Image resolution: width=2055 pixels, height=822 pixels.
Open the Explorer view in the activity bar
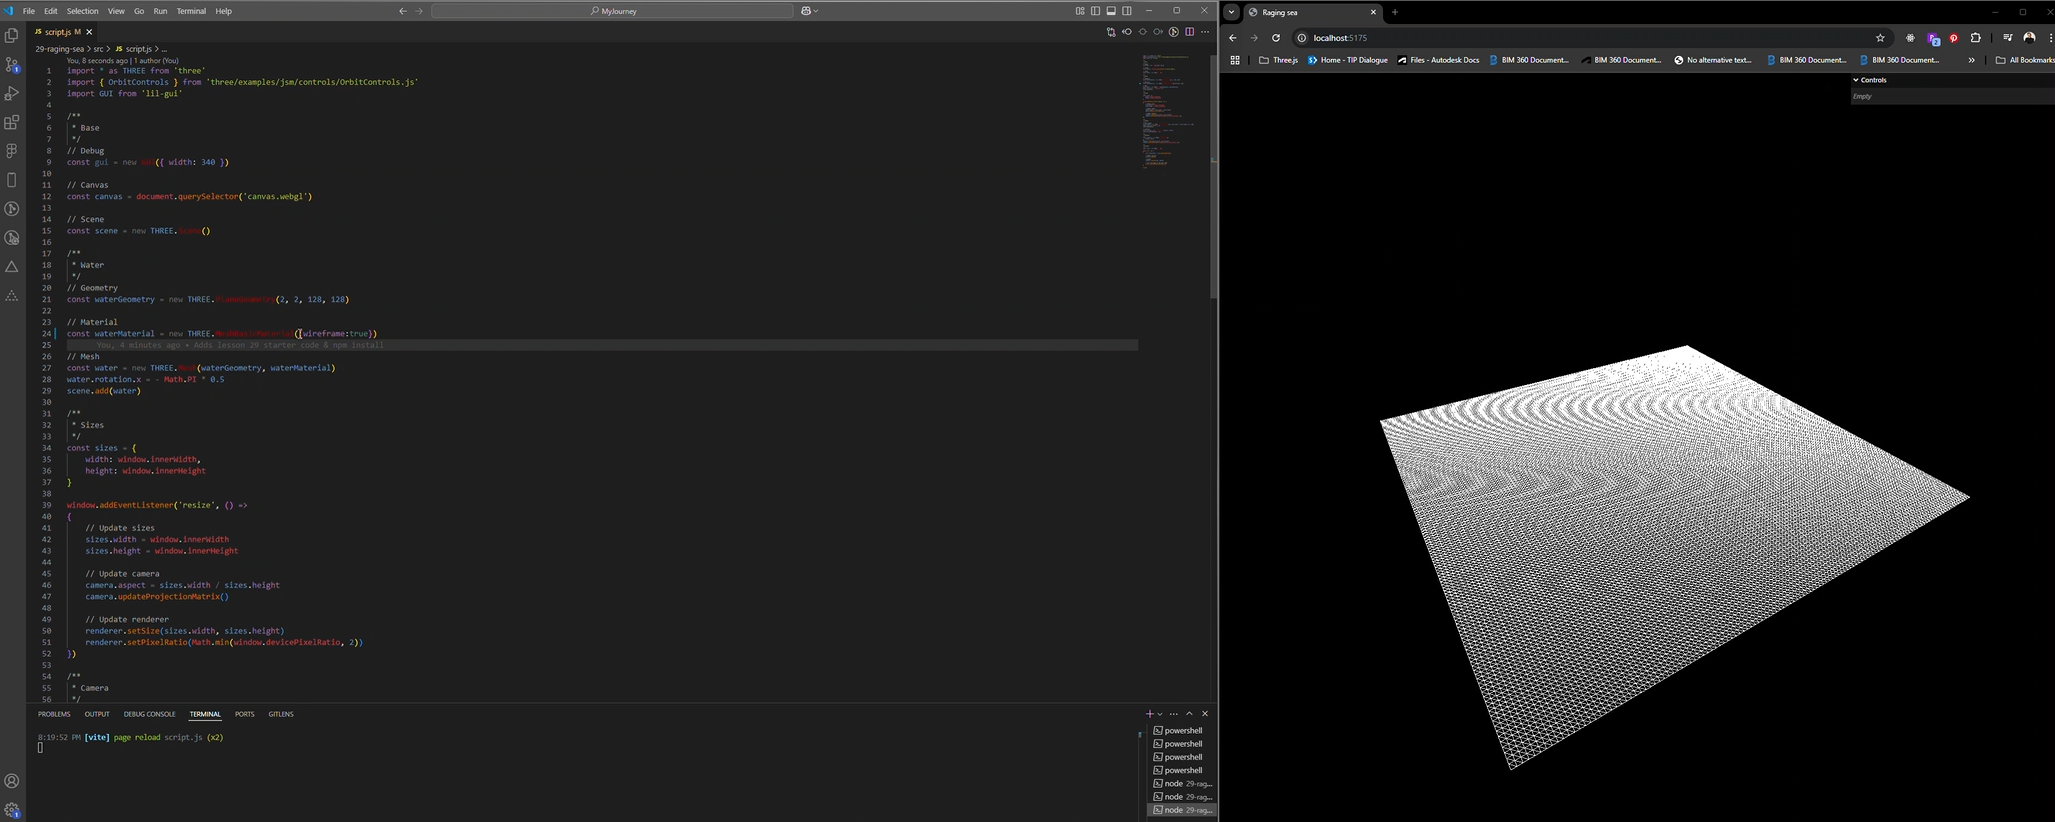tap(12, 35)
